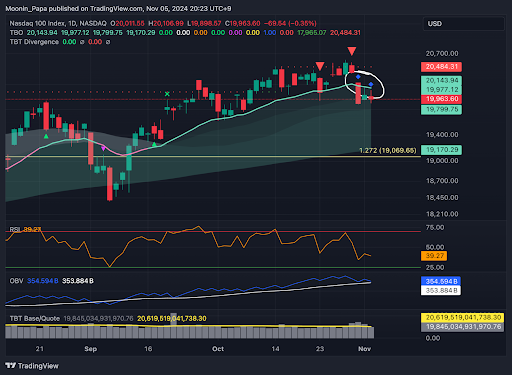Click the RSI indicator label
512x375 pixels.
(x=15, y=230)
